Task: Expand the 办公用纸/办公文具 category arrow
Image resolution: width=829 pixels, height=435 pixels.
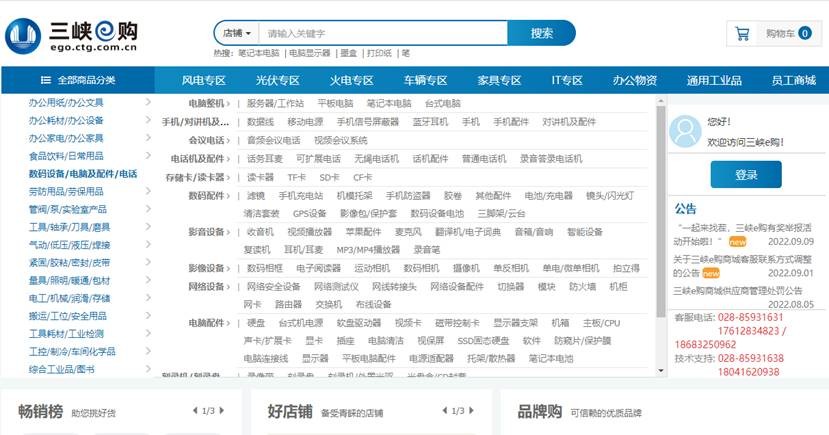Action: click(148, 102)
